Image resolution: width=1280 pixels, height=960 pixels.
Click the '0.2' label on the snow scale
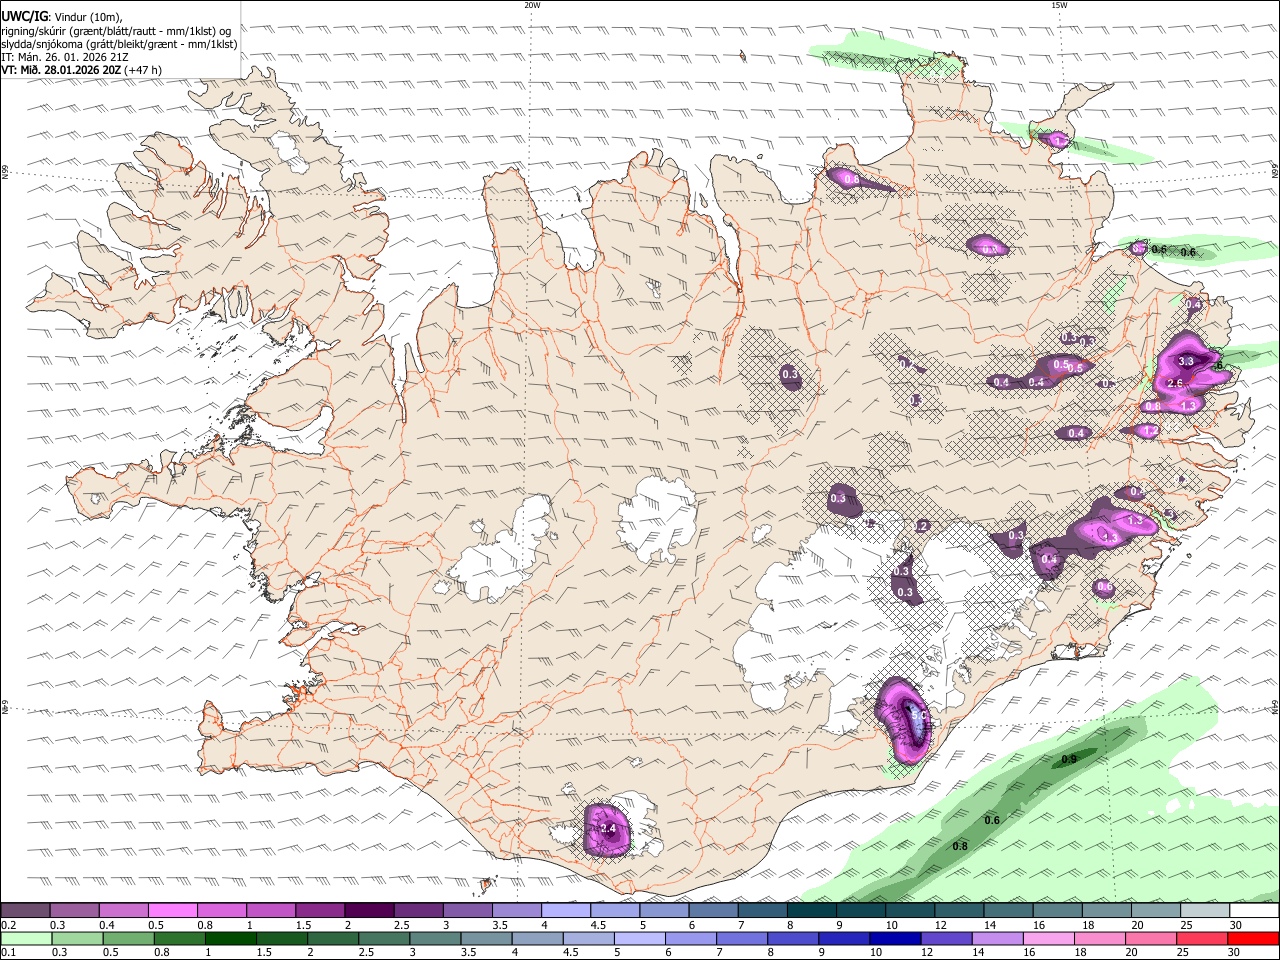click(x=6, y=924)
